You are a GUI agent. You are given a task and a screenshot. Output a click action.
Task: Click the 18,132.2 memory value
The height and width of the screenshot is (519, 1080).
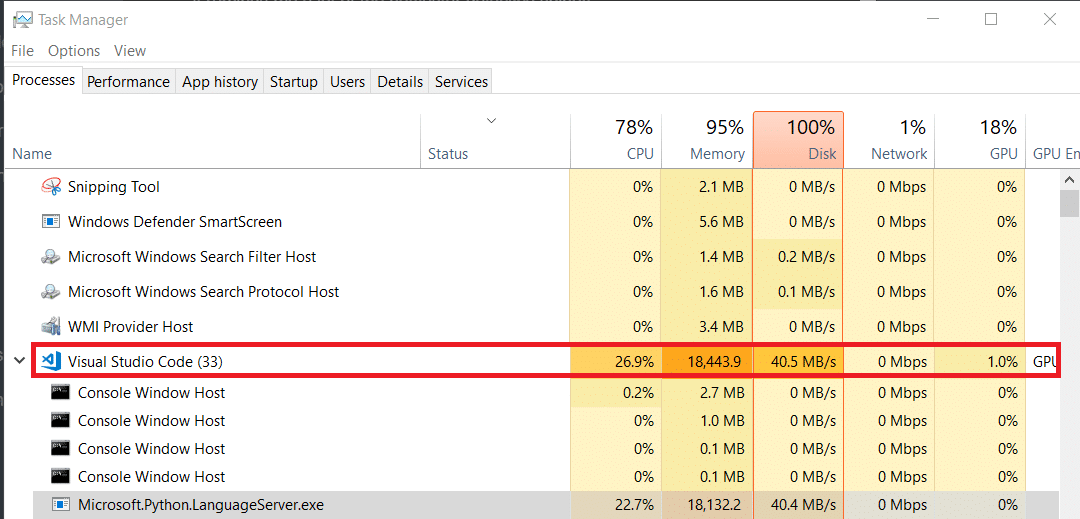point(707,505)
